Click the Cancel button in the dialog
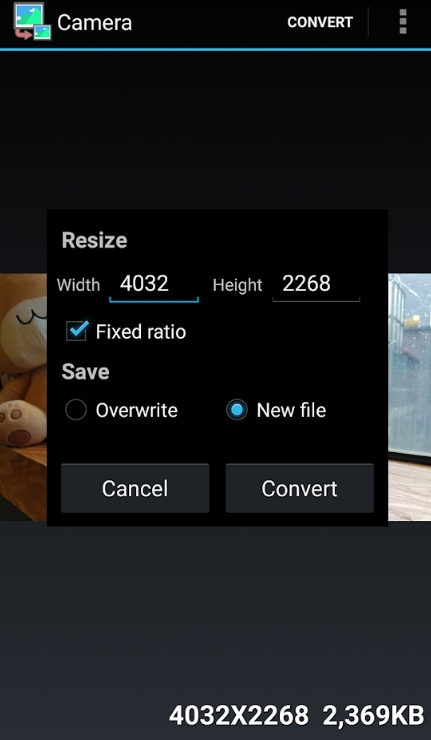This screenshot has width=431, height=740. pyautogui.click(x=135, y=488)
